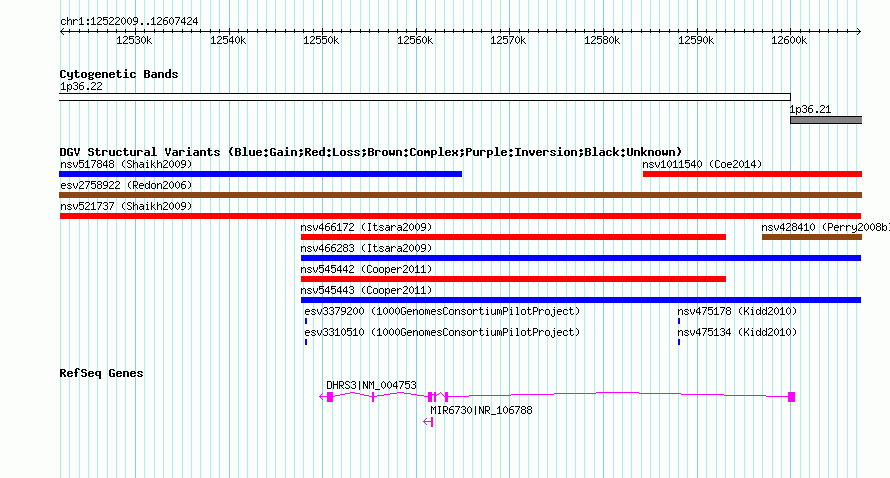Click the chr1:12522009..12607424 coordinates label
This screenshot has height=478, width=890.
pyautogui.click(x=129, y=21)
